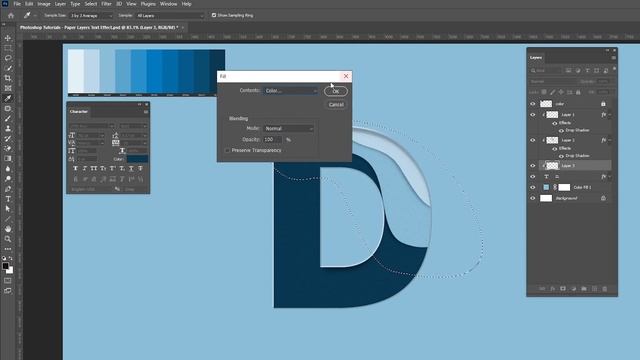This screenshot has height=360, width=640.
Task: Click the Character panel text color swatch
Action: [137, 159]
